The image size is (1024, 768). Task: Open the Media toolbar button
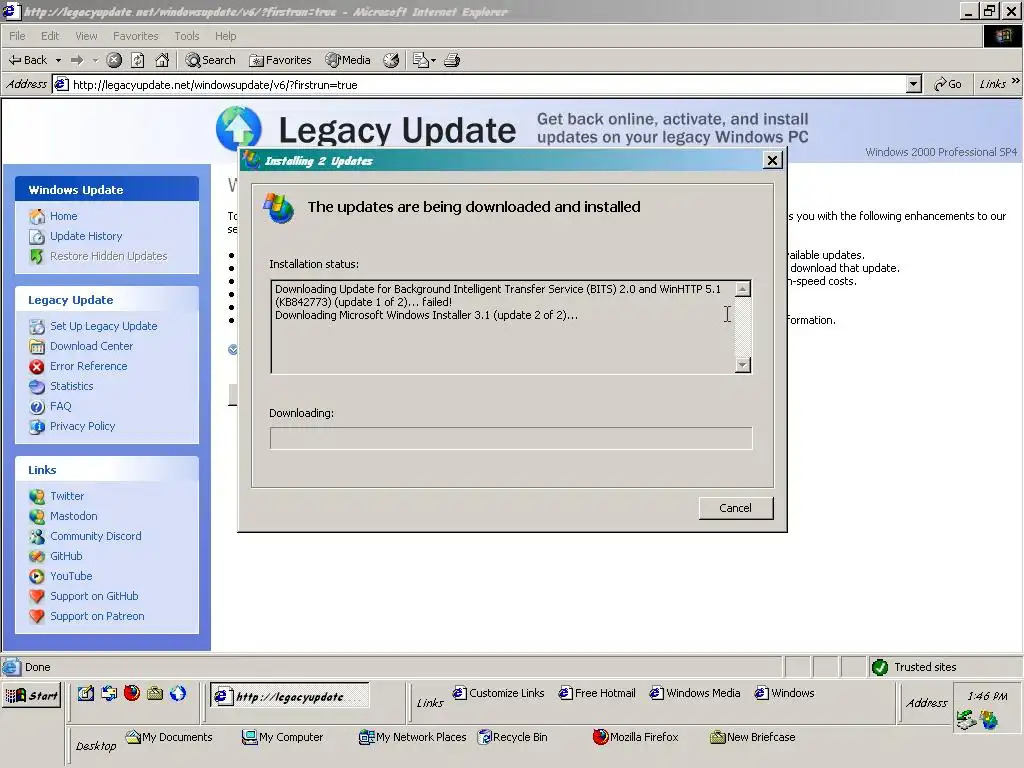[348, 60]
